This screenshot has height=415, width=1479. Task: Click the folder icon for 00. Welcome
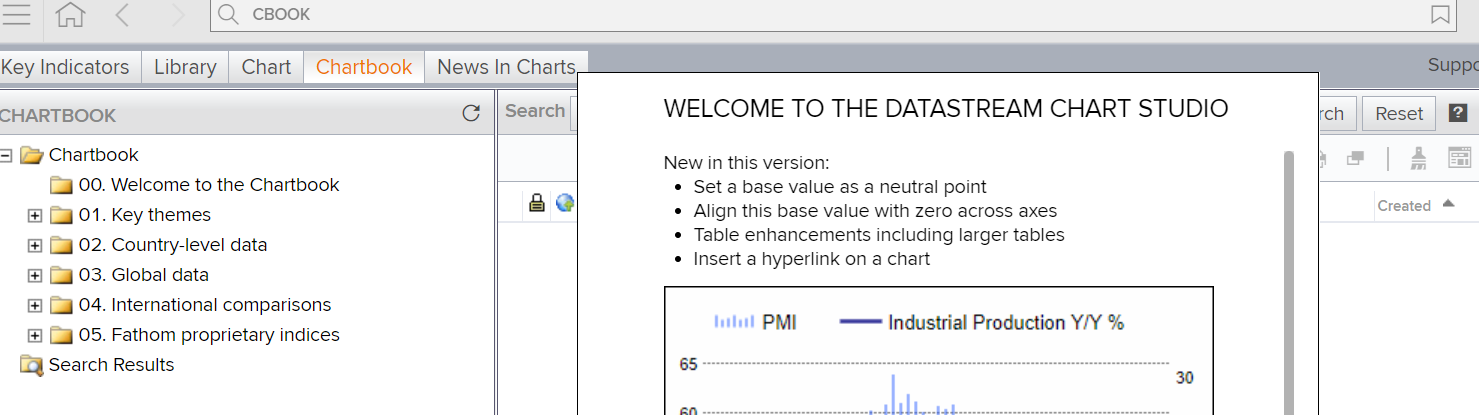coord(62,185)
